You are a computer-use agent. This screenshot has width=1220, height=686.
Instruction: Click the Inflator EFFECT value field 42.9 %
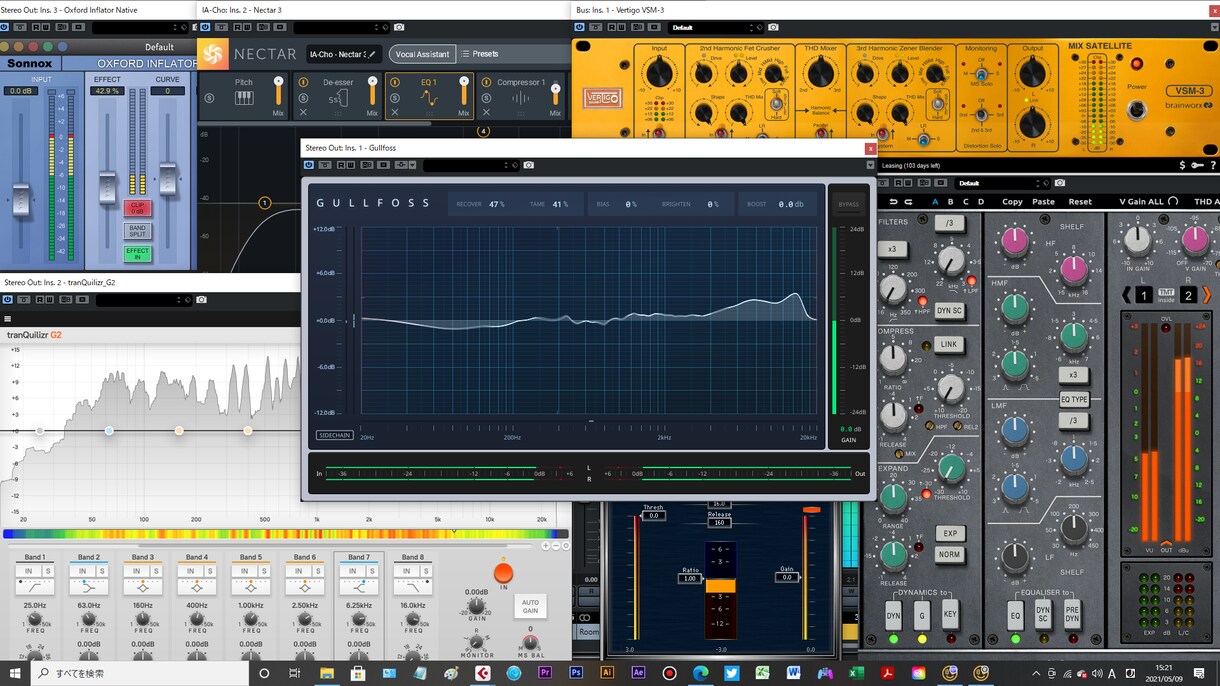(x=107, y=91)
